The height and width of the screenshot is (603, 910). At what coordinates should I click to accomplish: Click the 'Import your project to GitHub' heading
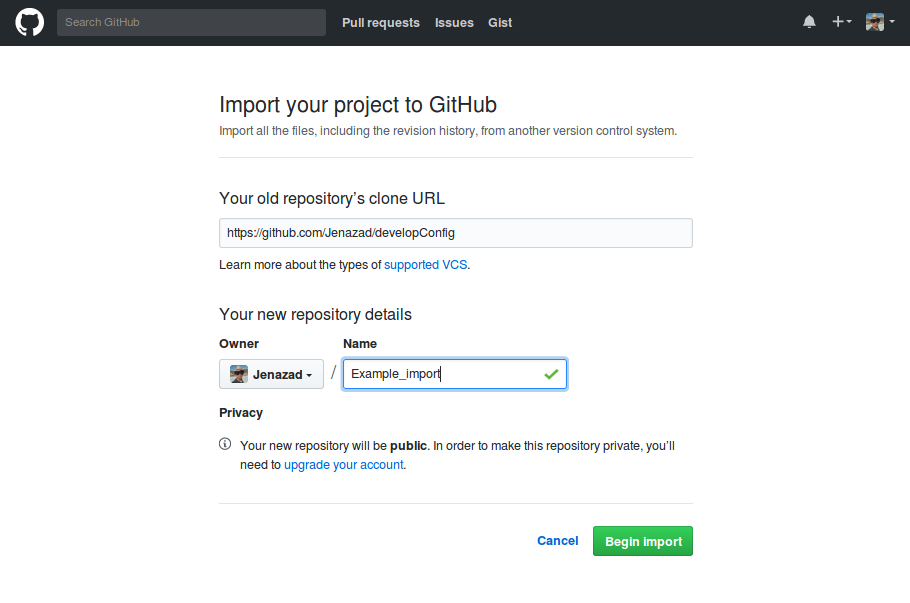358,105
